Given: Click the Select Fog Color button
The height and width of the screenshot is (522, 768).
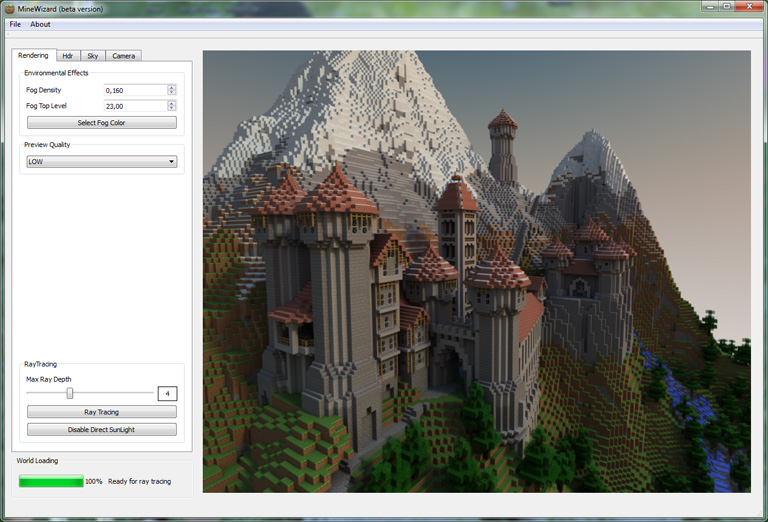Looking at the screenshot, I should click(x=102, y=122).
